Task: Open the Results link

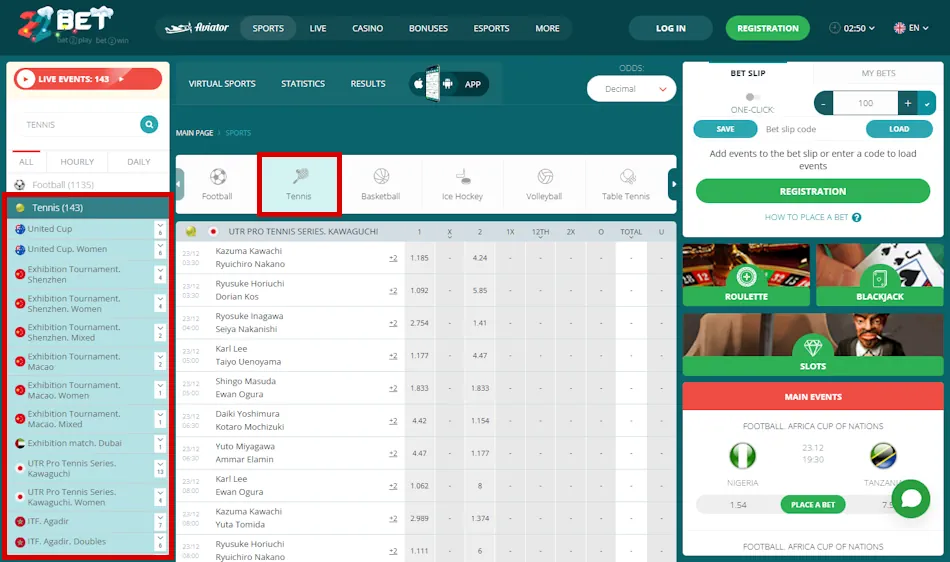Action: point(368,84)
